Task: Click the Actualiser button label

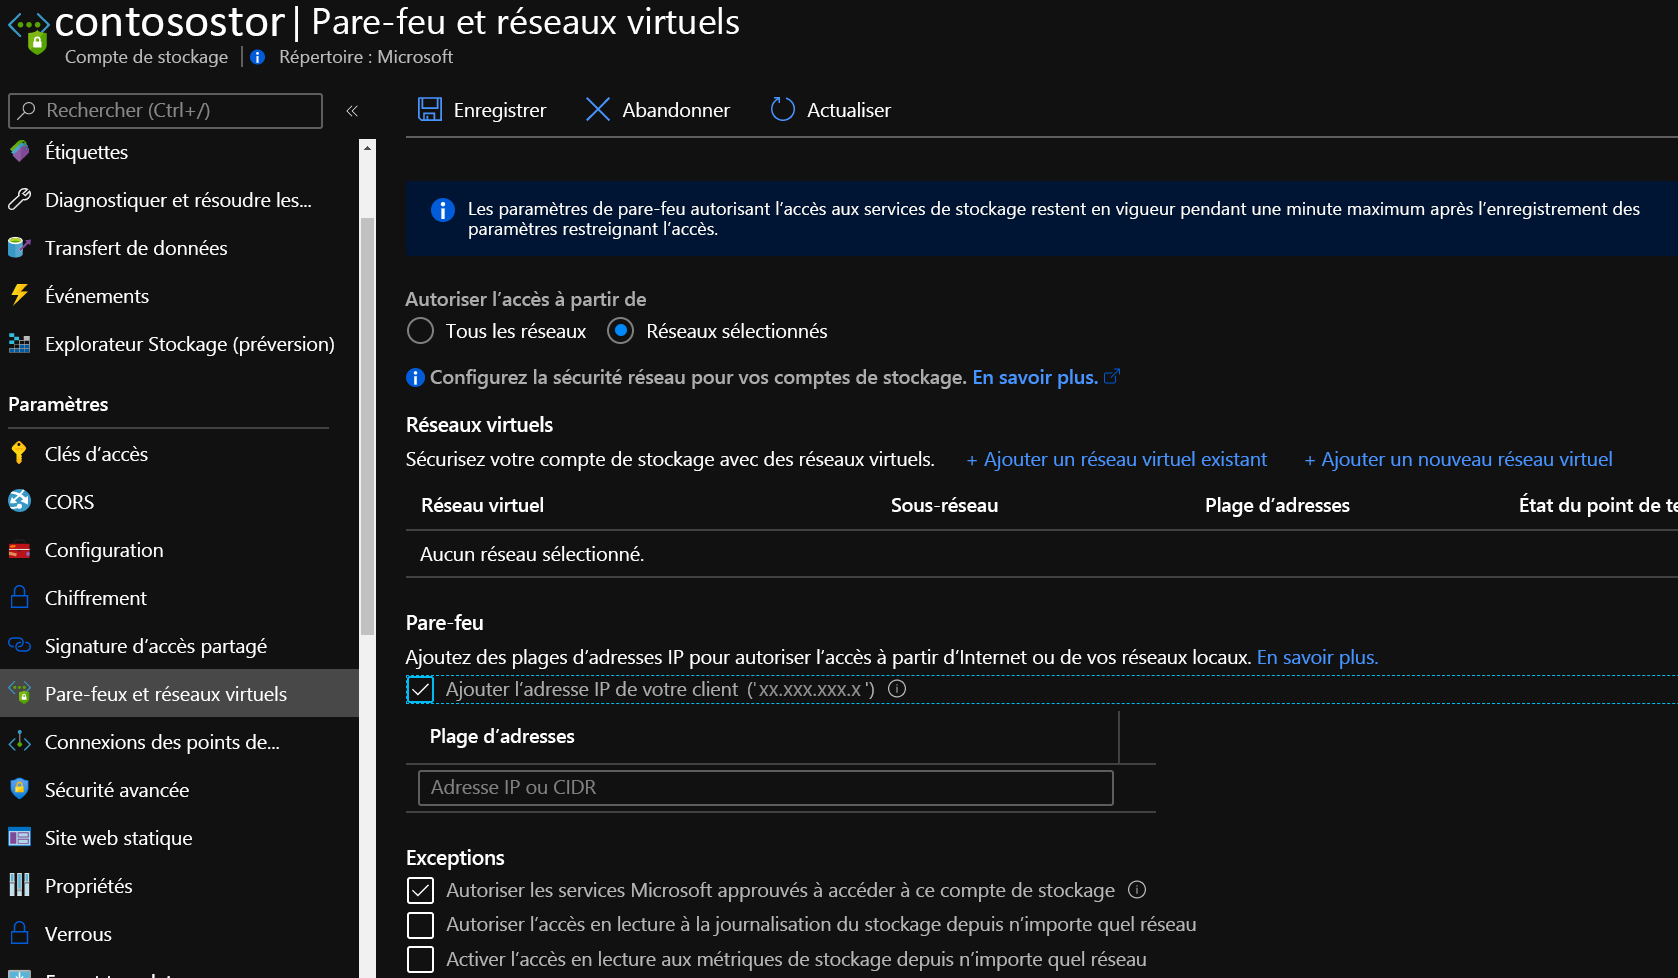Action: pyautogui.click(x=849, y=110)
